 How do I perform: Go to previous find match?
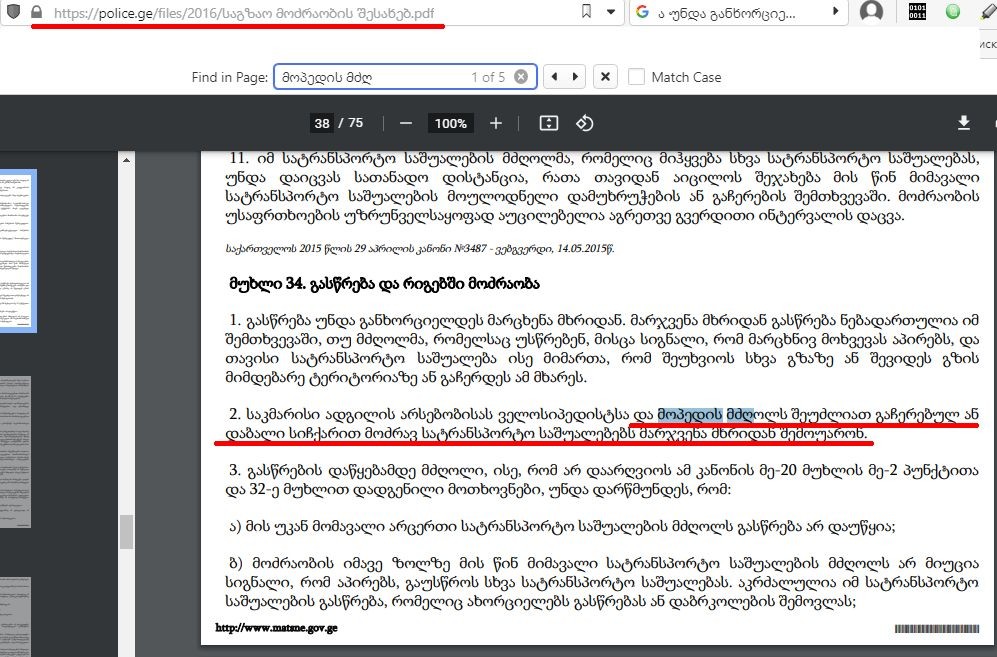point(554,77)
